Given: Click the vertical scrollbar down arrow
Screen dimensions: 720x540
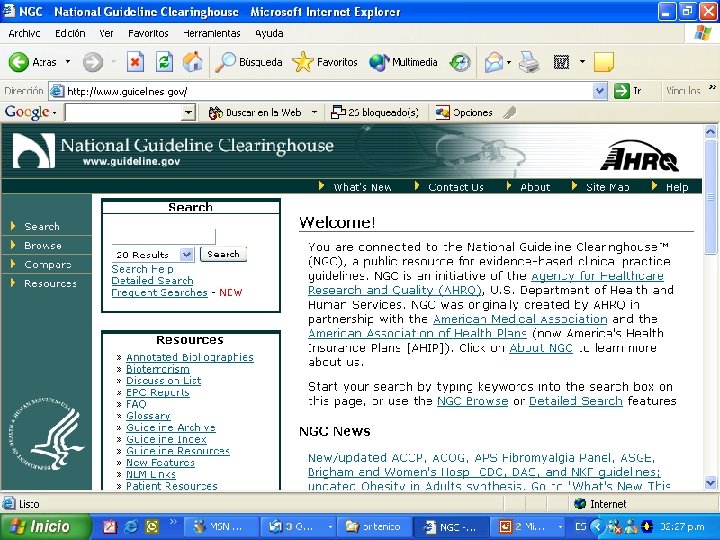Looking at the screenshot, I should pos(710,483).
